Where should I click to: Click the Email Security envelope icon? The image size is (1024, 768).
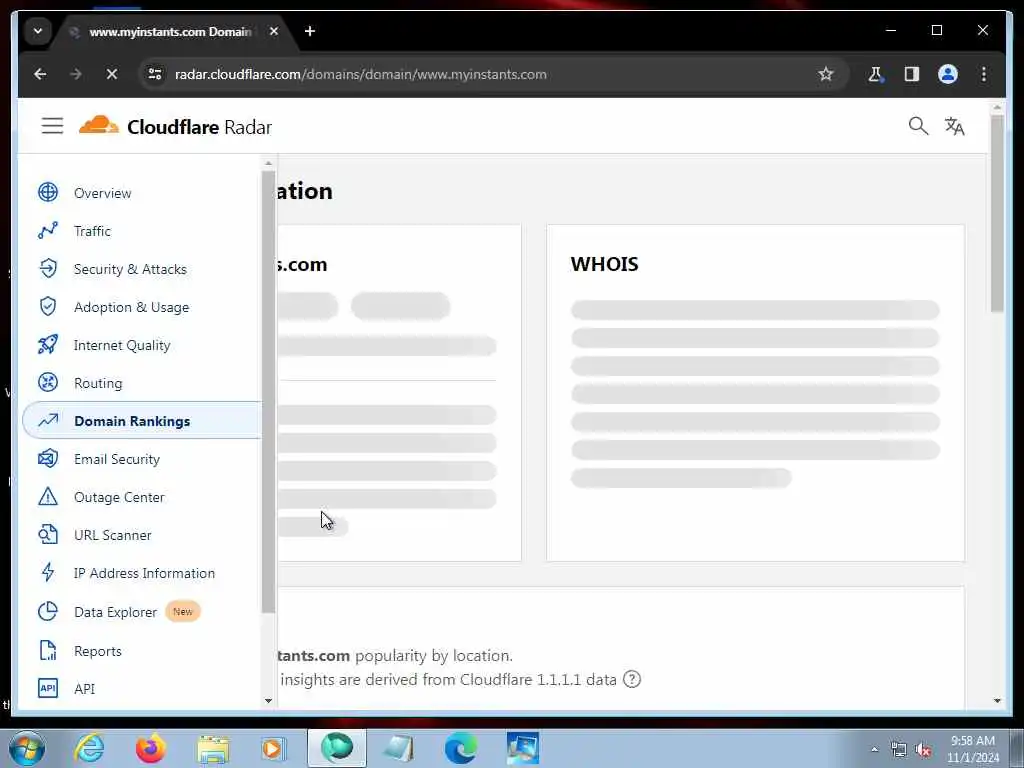(48, 458)
